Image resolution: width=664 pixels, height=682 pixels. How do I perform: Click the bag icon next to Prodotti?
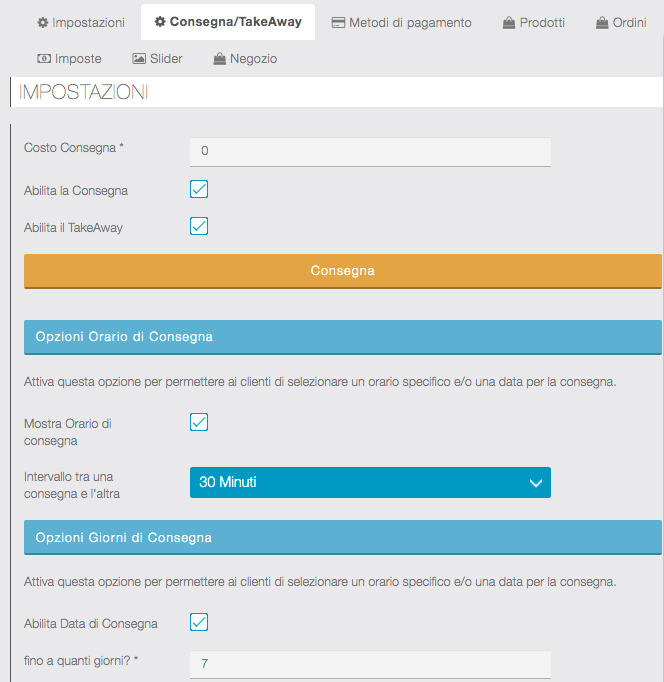click(x=509, y=22)
